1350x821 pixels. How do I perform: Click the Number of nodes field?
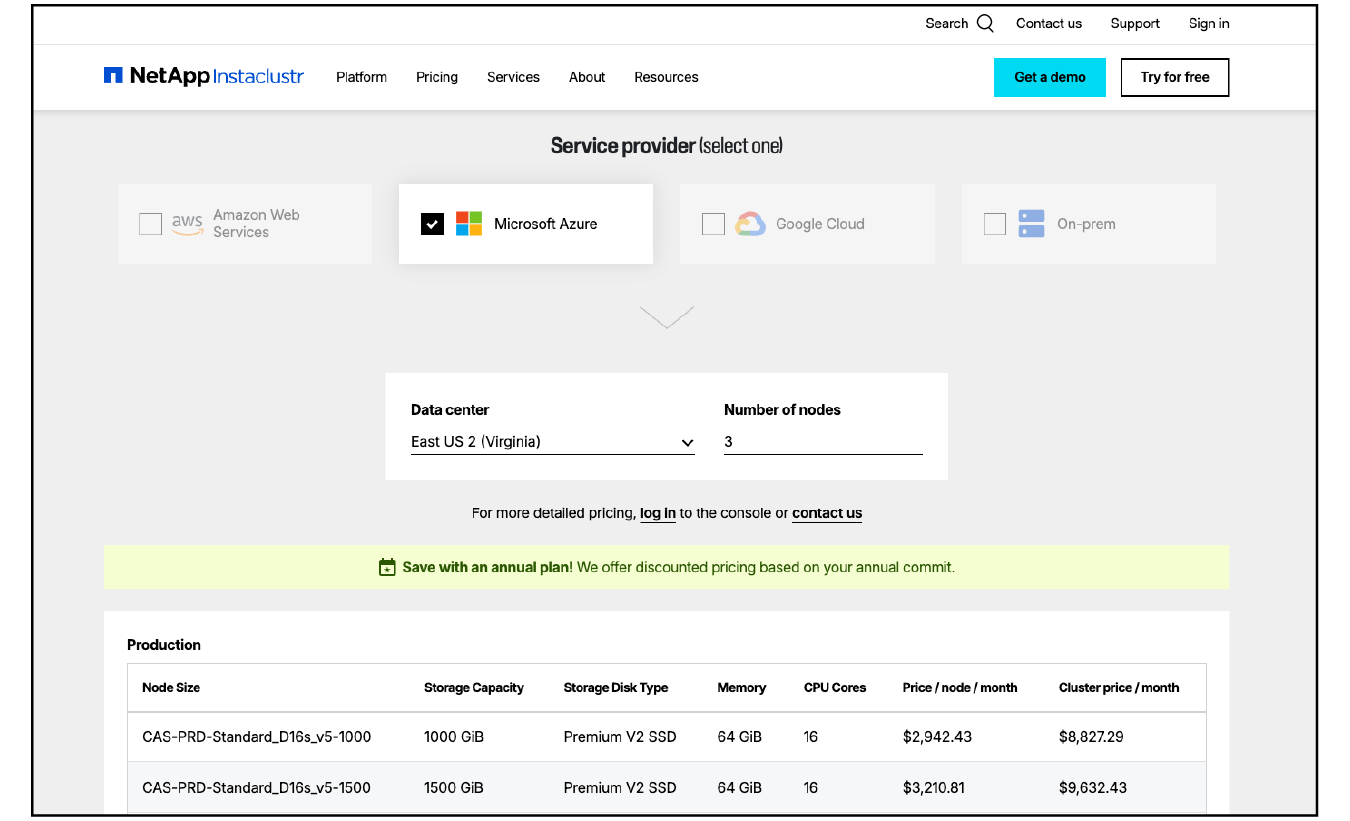click(x=822, y=441)
